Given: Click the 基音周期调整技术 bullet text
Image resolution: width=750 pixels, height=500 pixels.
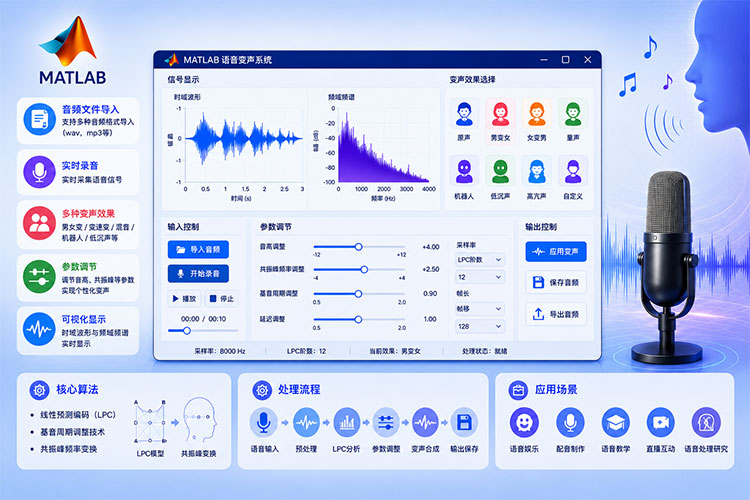Looking at the screenshot, I should pyautogui.click(x=72, y=432).
